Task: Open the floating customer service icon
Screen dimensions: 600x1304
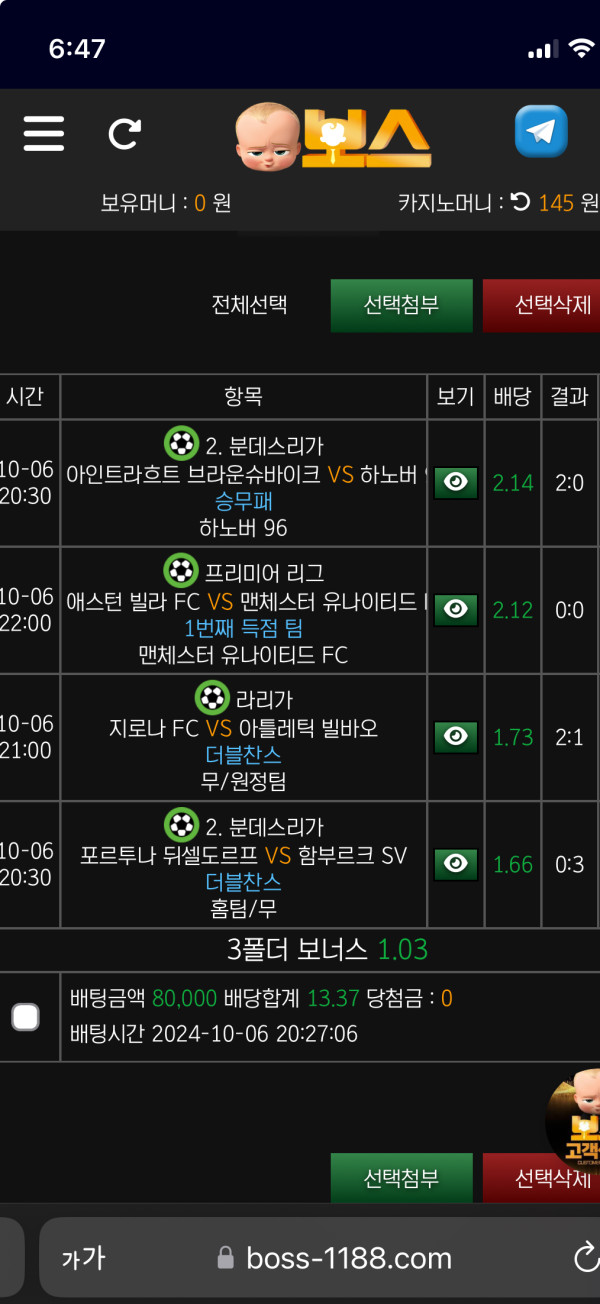Action: point(575,1120)
